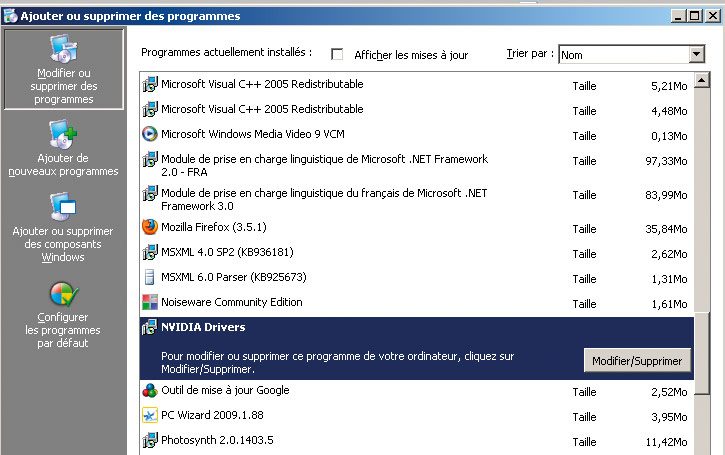Click the Modifier/Supprimer button

tap(637, 361)
